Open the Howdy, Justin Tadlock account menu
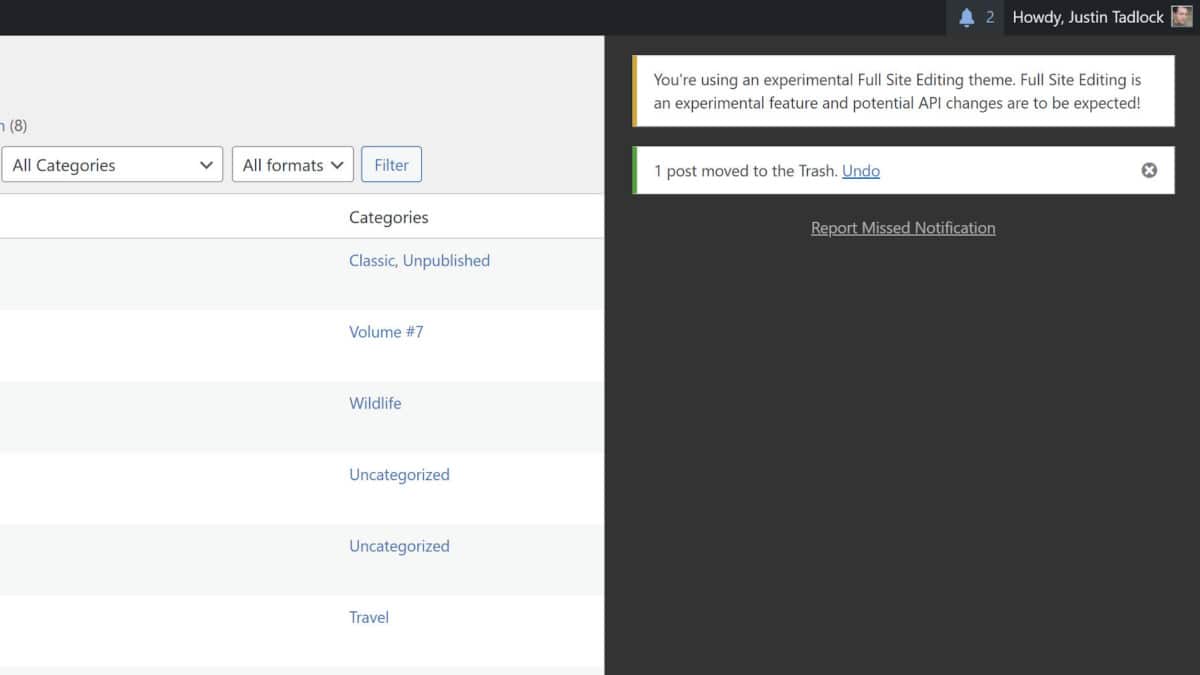 (x=1088, y=17)
